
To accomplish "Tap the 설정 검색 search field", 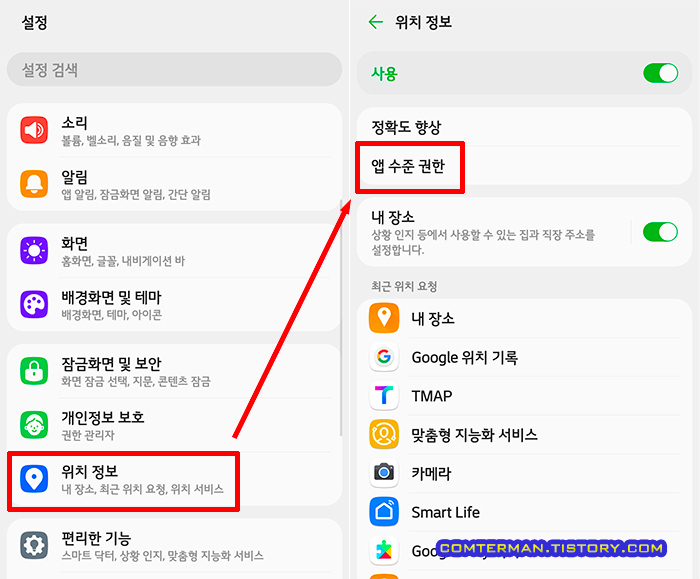I will (175, 69).
